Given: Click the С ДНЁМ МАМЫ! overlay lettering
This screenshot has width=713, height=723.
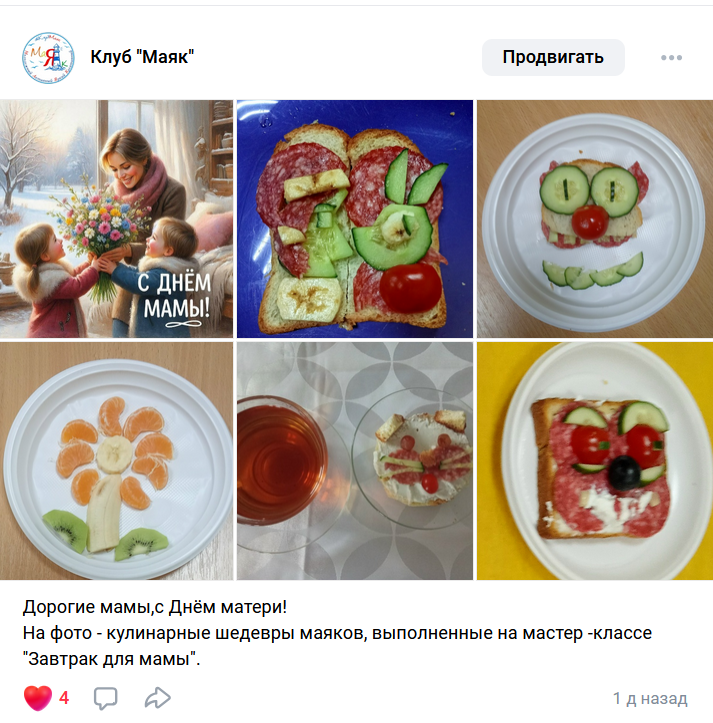Looking at the screenshot, I should [x=175, y=297].
